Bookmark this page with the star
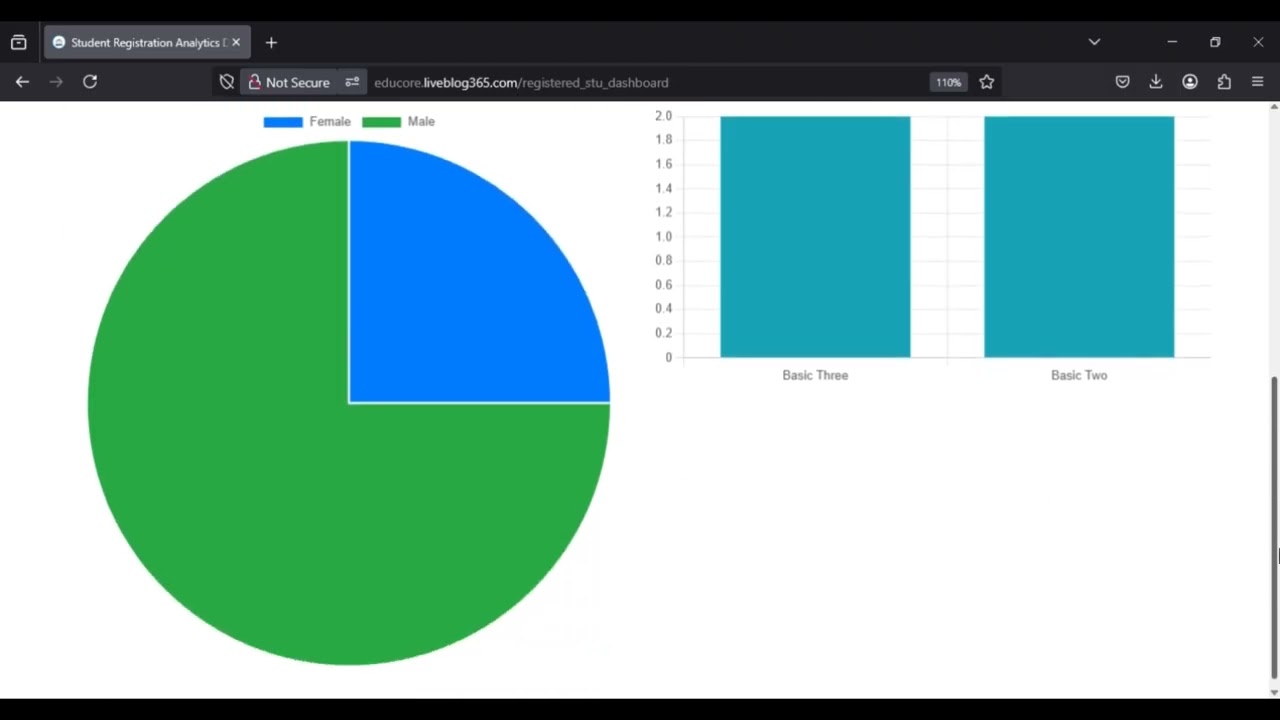1280x720 pixels. pos(987,82)
